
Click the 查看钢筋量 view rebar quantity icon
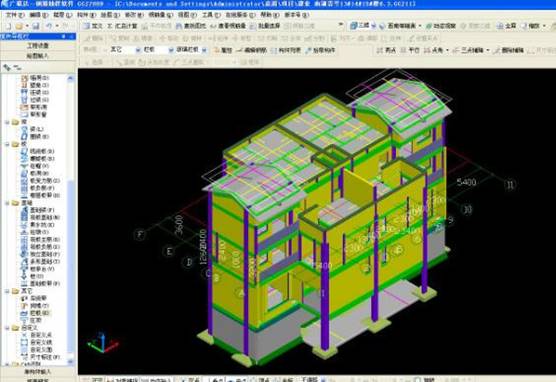(228, 26)
